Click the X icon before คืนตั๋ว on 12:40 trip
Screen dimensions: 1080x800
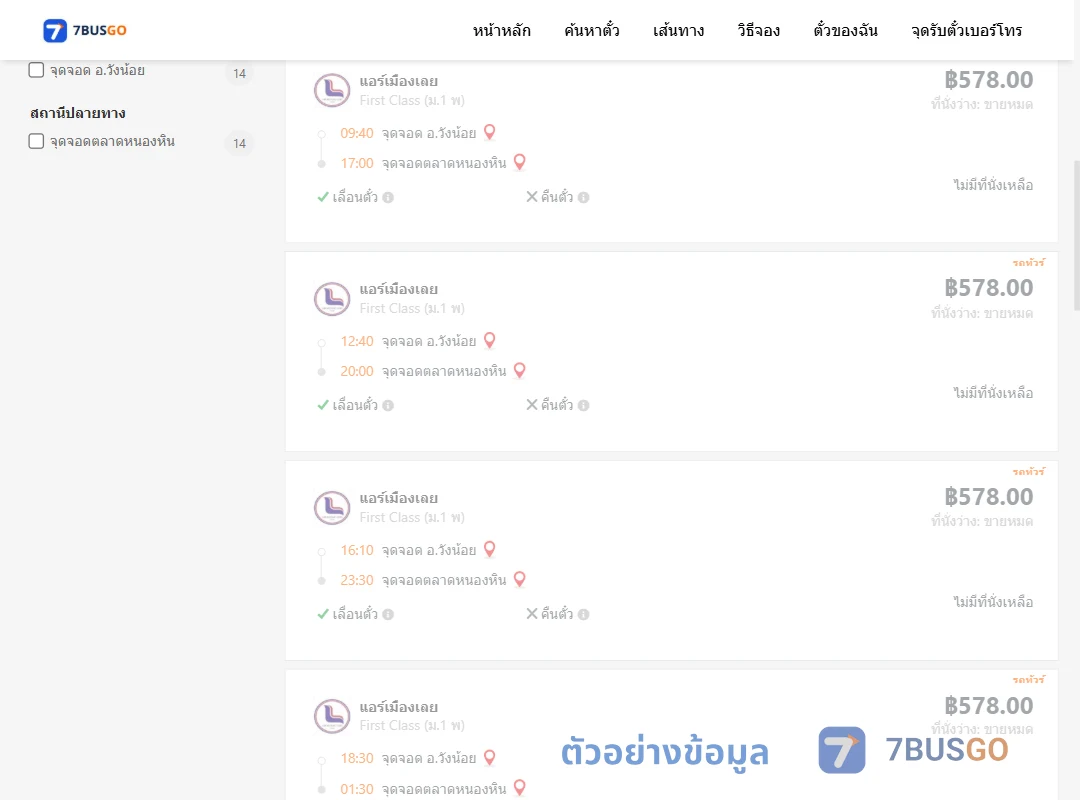[x=532, y=404]
